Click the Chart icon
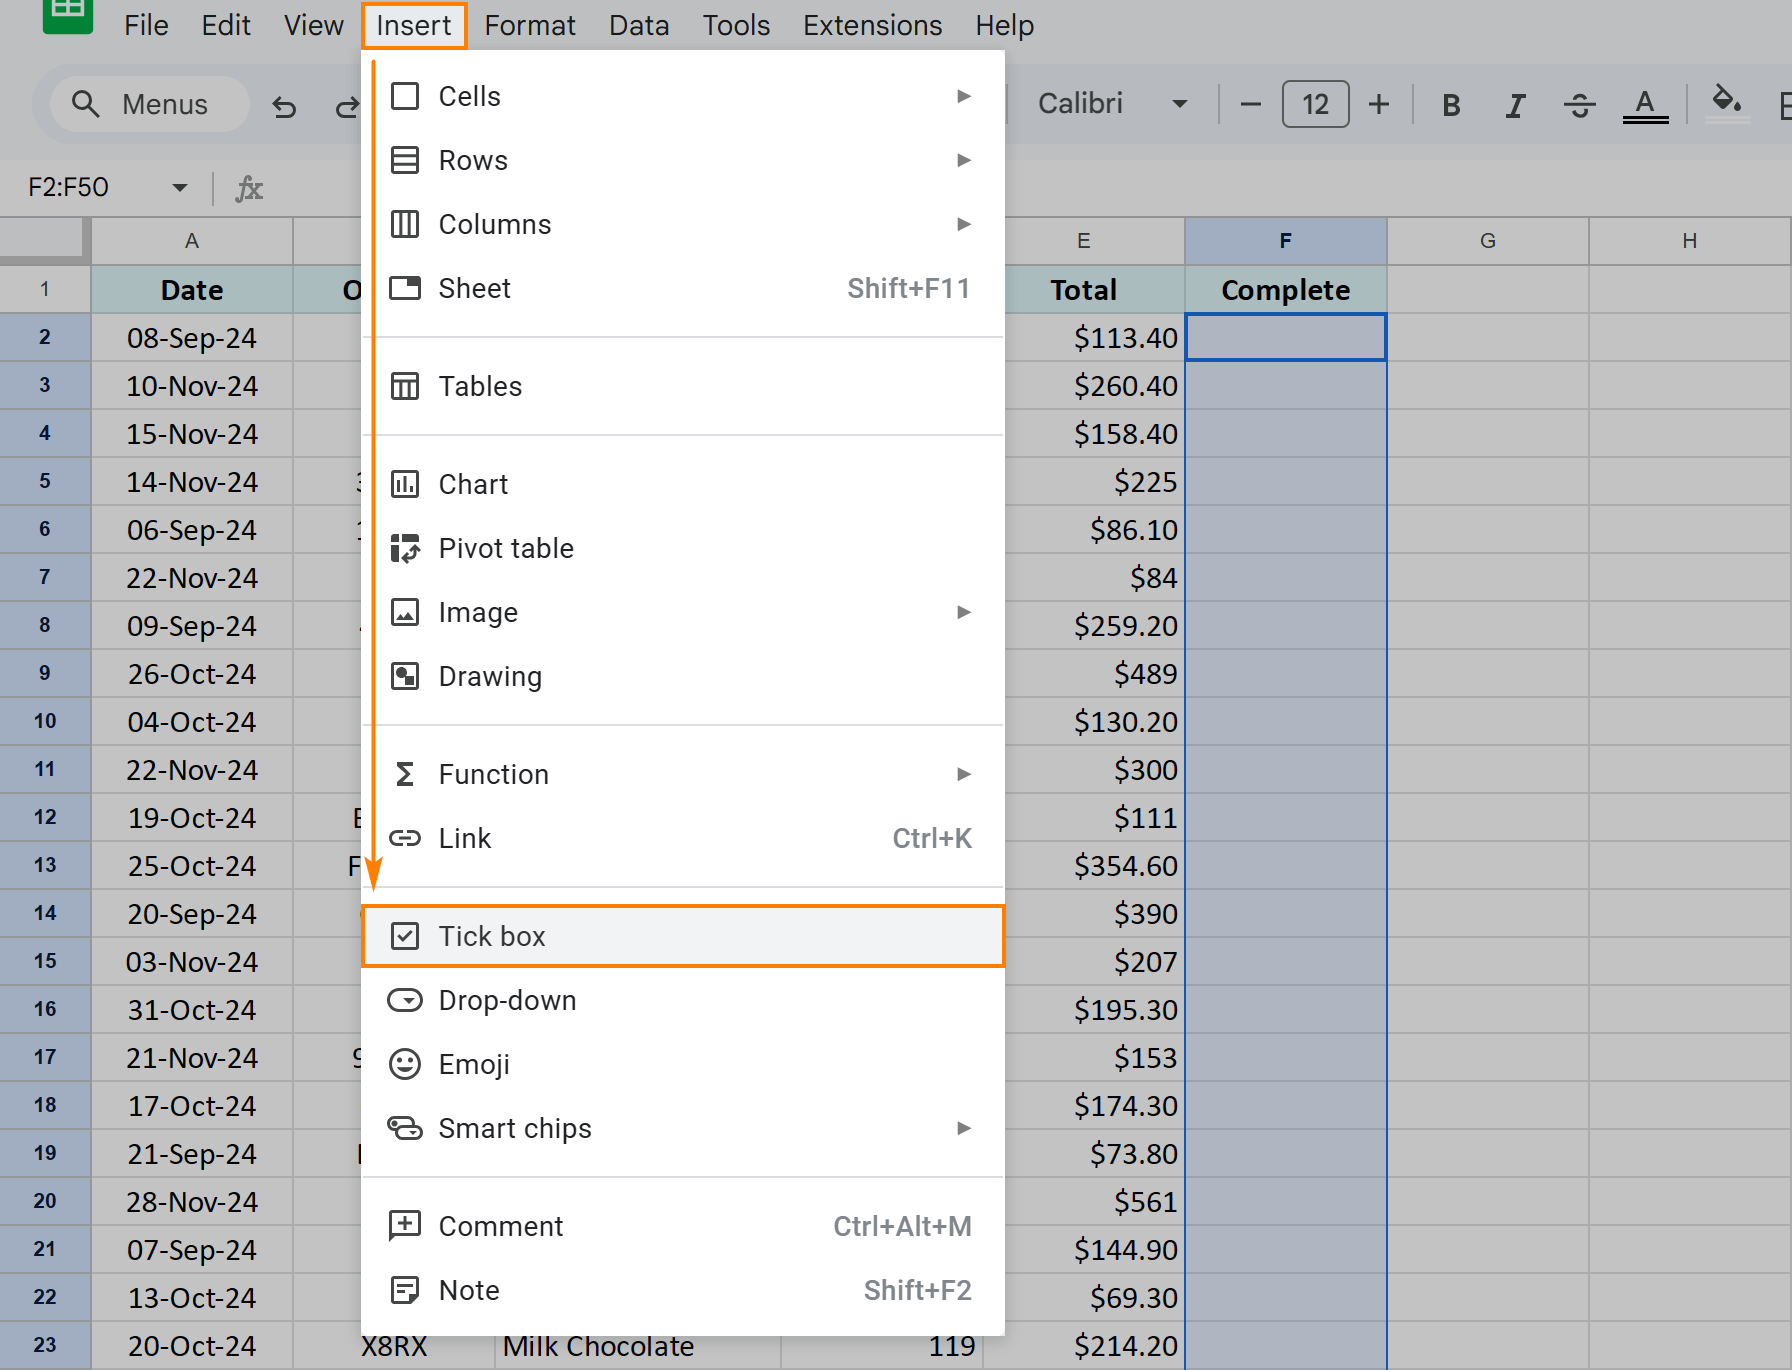This screenshot has width=1792, height=1370. 405,484
